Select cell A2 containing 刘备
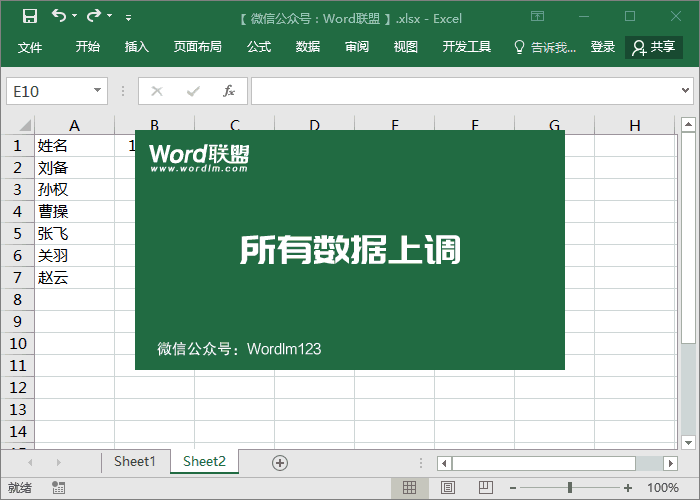 pyautogui.click(x=74, y=167)
